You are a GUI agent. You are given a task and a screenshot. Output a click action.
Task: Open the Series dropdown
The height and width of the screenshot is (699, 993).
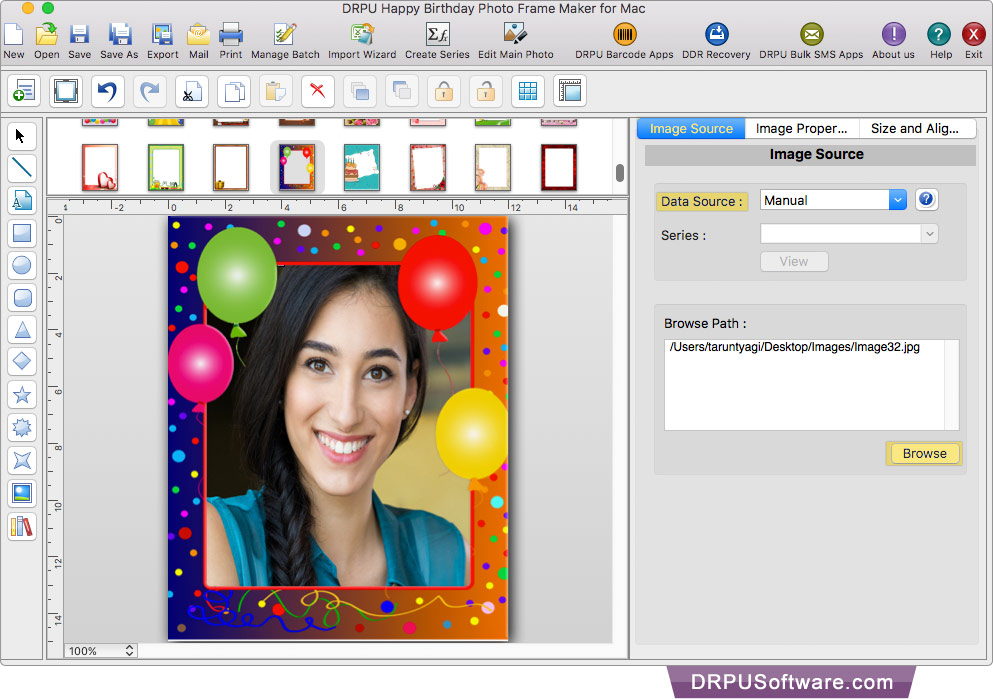[849, 234]
